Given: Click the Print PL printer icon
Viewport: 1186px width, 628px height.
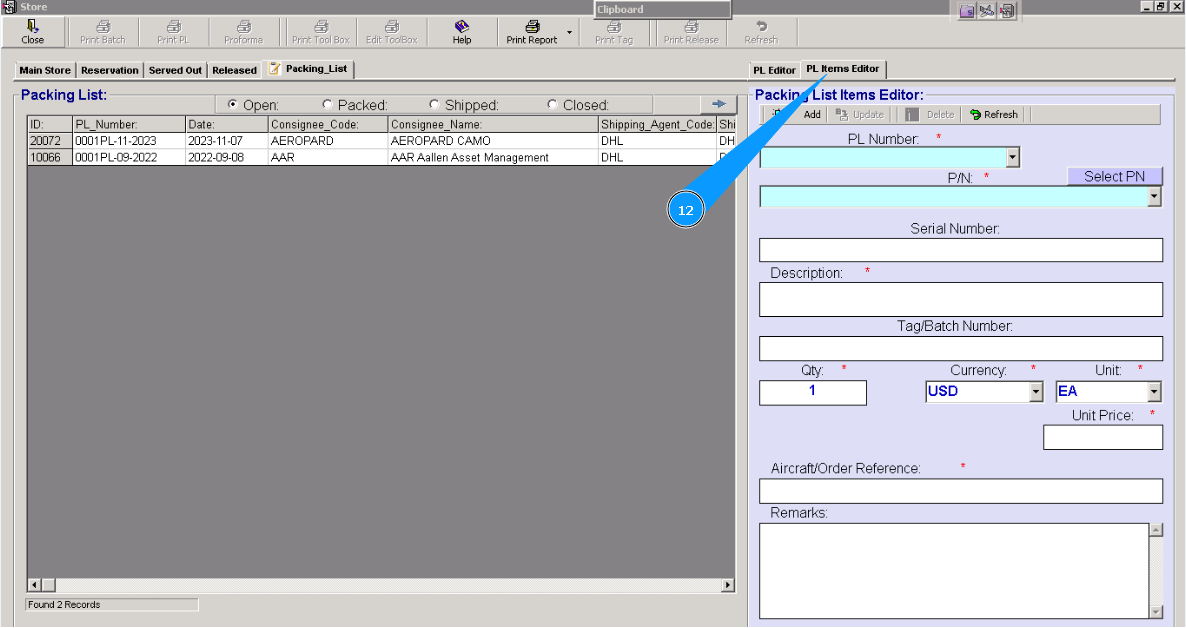Looking at the screenshot, I should [x=173, y=26].
